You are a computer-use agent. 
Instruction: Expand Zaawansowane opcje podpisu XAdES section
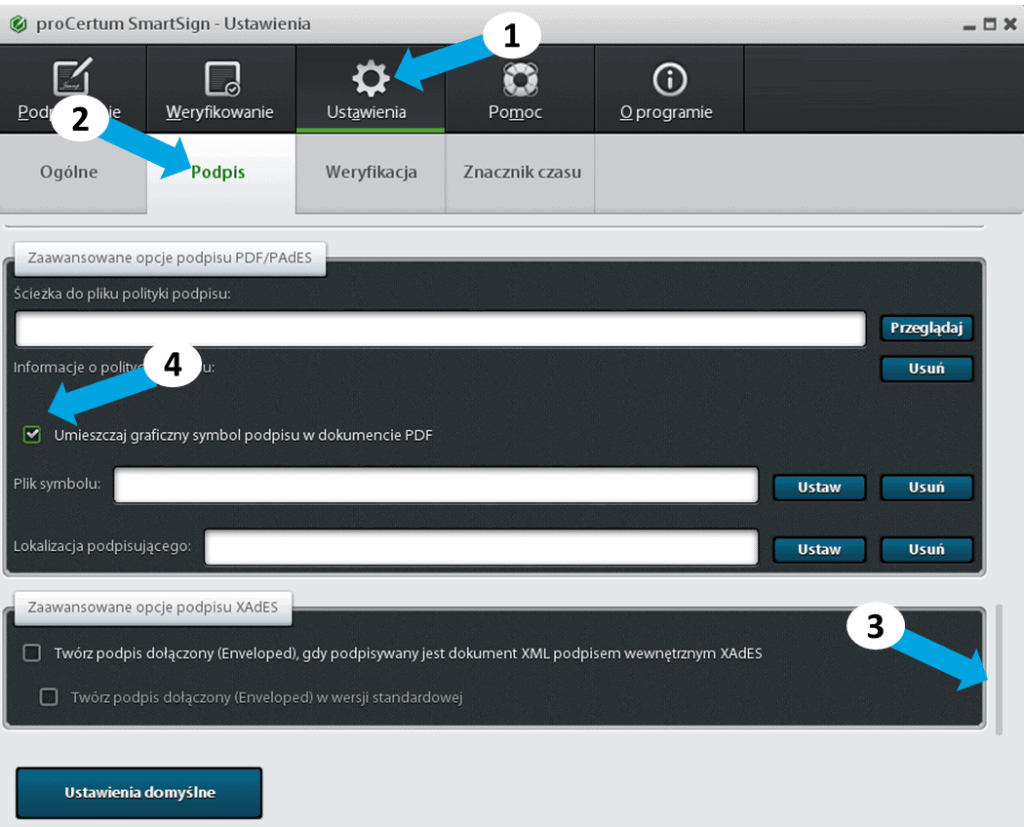152,607
